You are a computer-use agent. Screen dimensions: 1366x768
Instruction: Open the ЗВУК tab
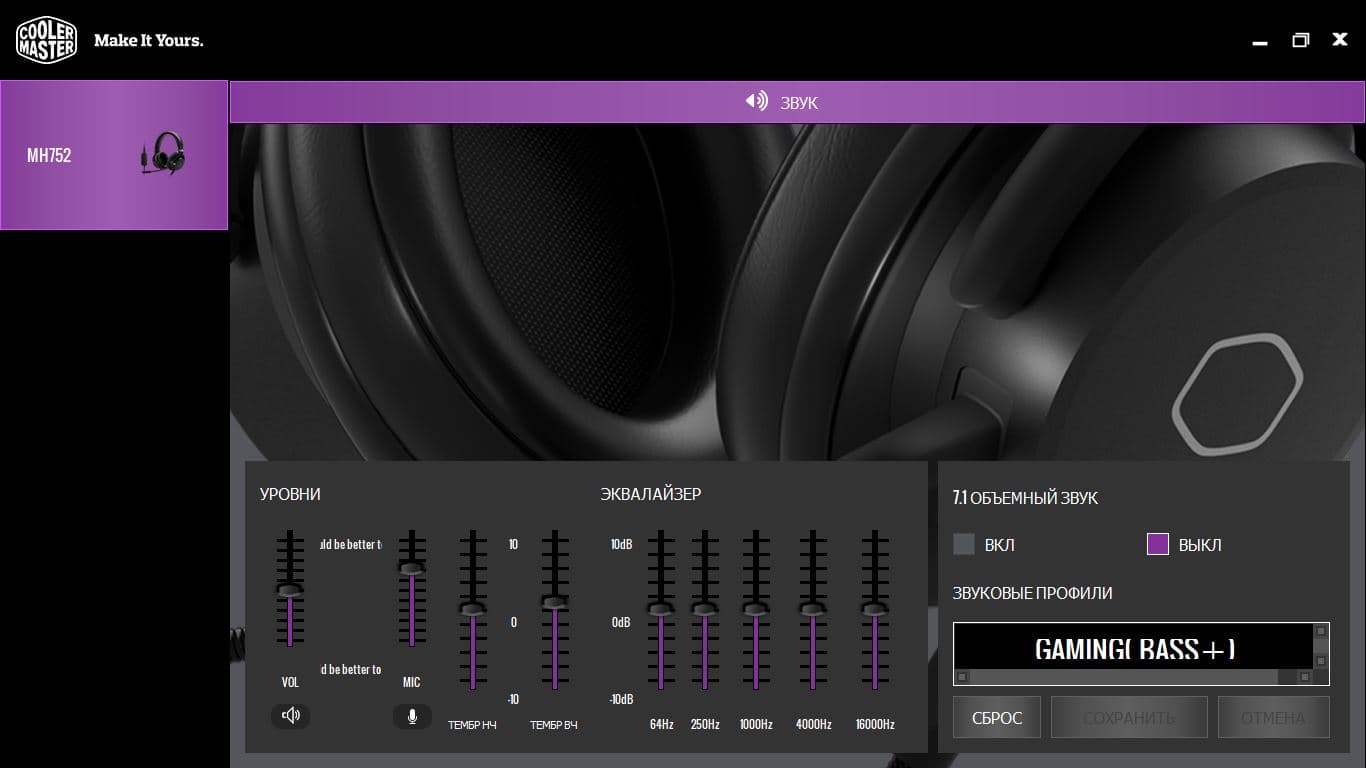(x=797, y=102)
